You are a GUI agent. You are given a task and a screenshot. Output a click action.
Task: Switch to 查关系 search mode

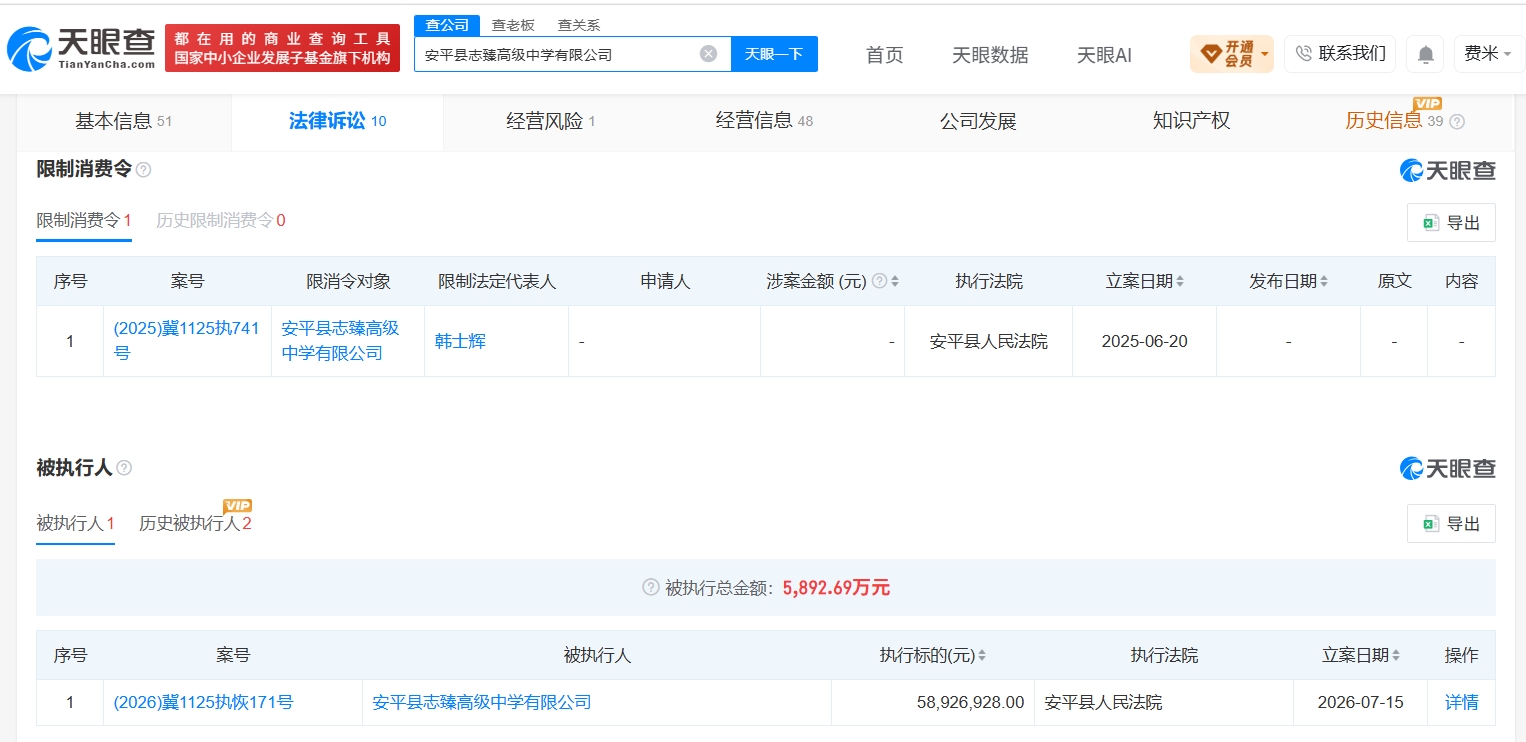click(x=579, y=25)
